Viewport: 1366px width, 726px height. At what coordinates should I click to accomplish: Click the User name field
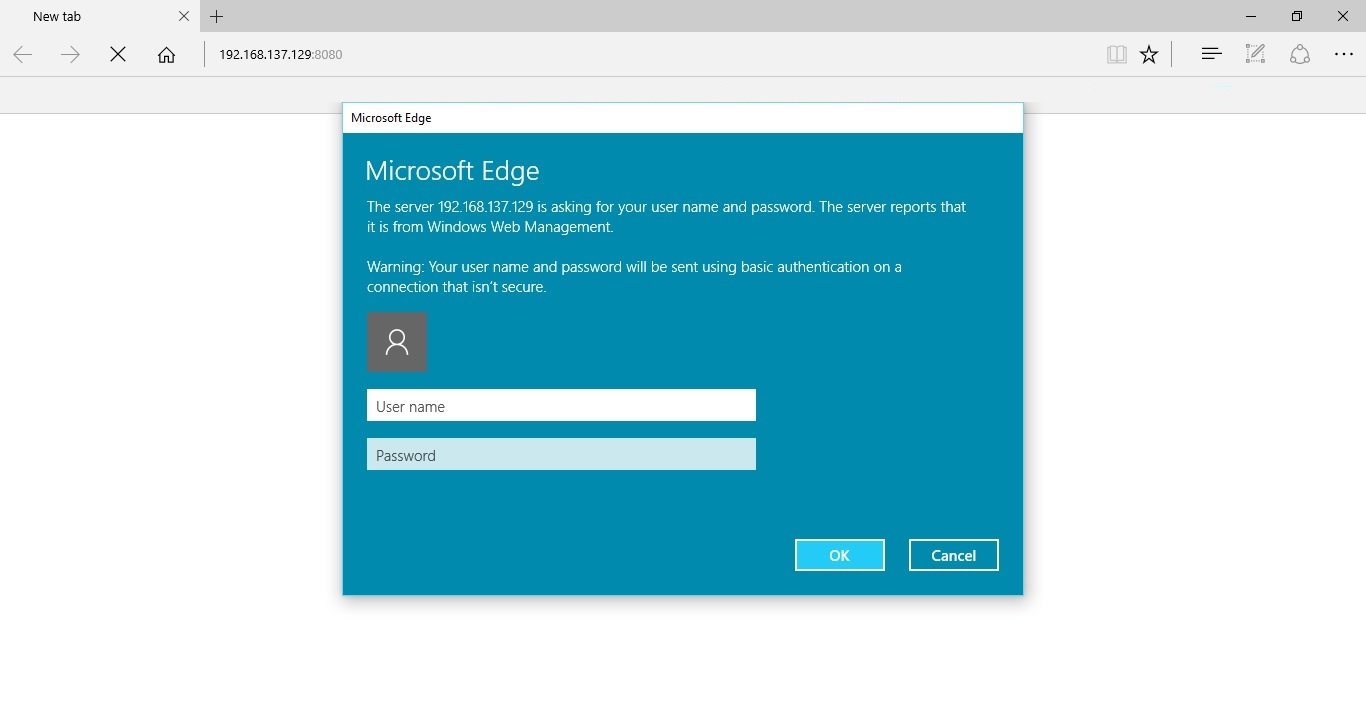point(561,405)
